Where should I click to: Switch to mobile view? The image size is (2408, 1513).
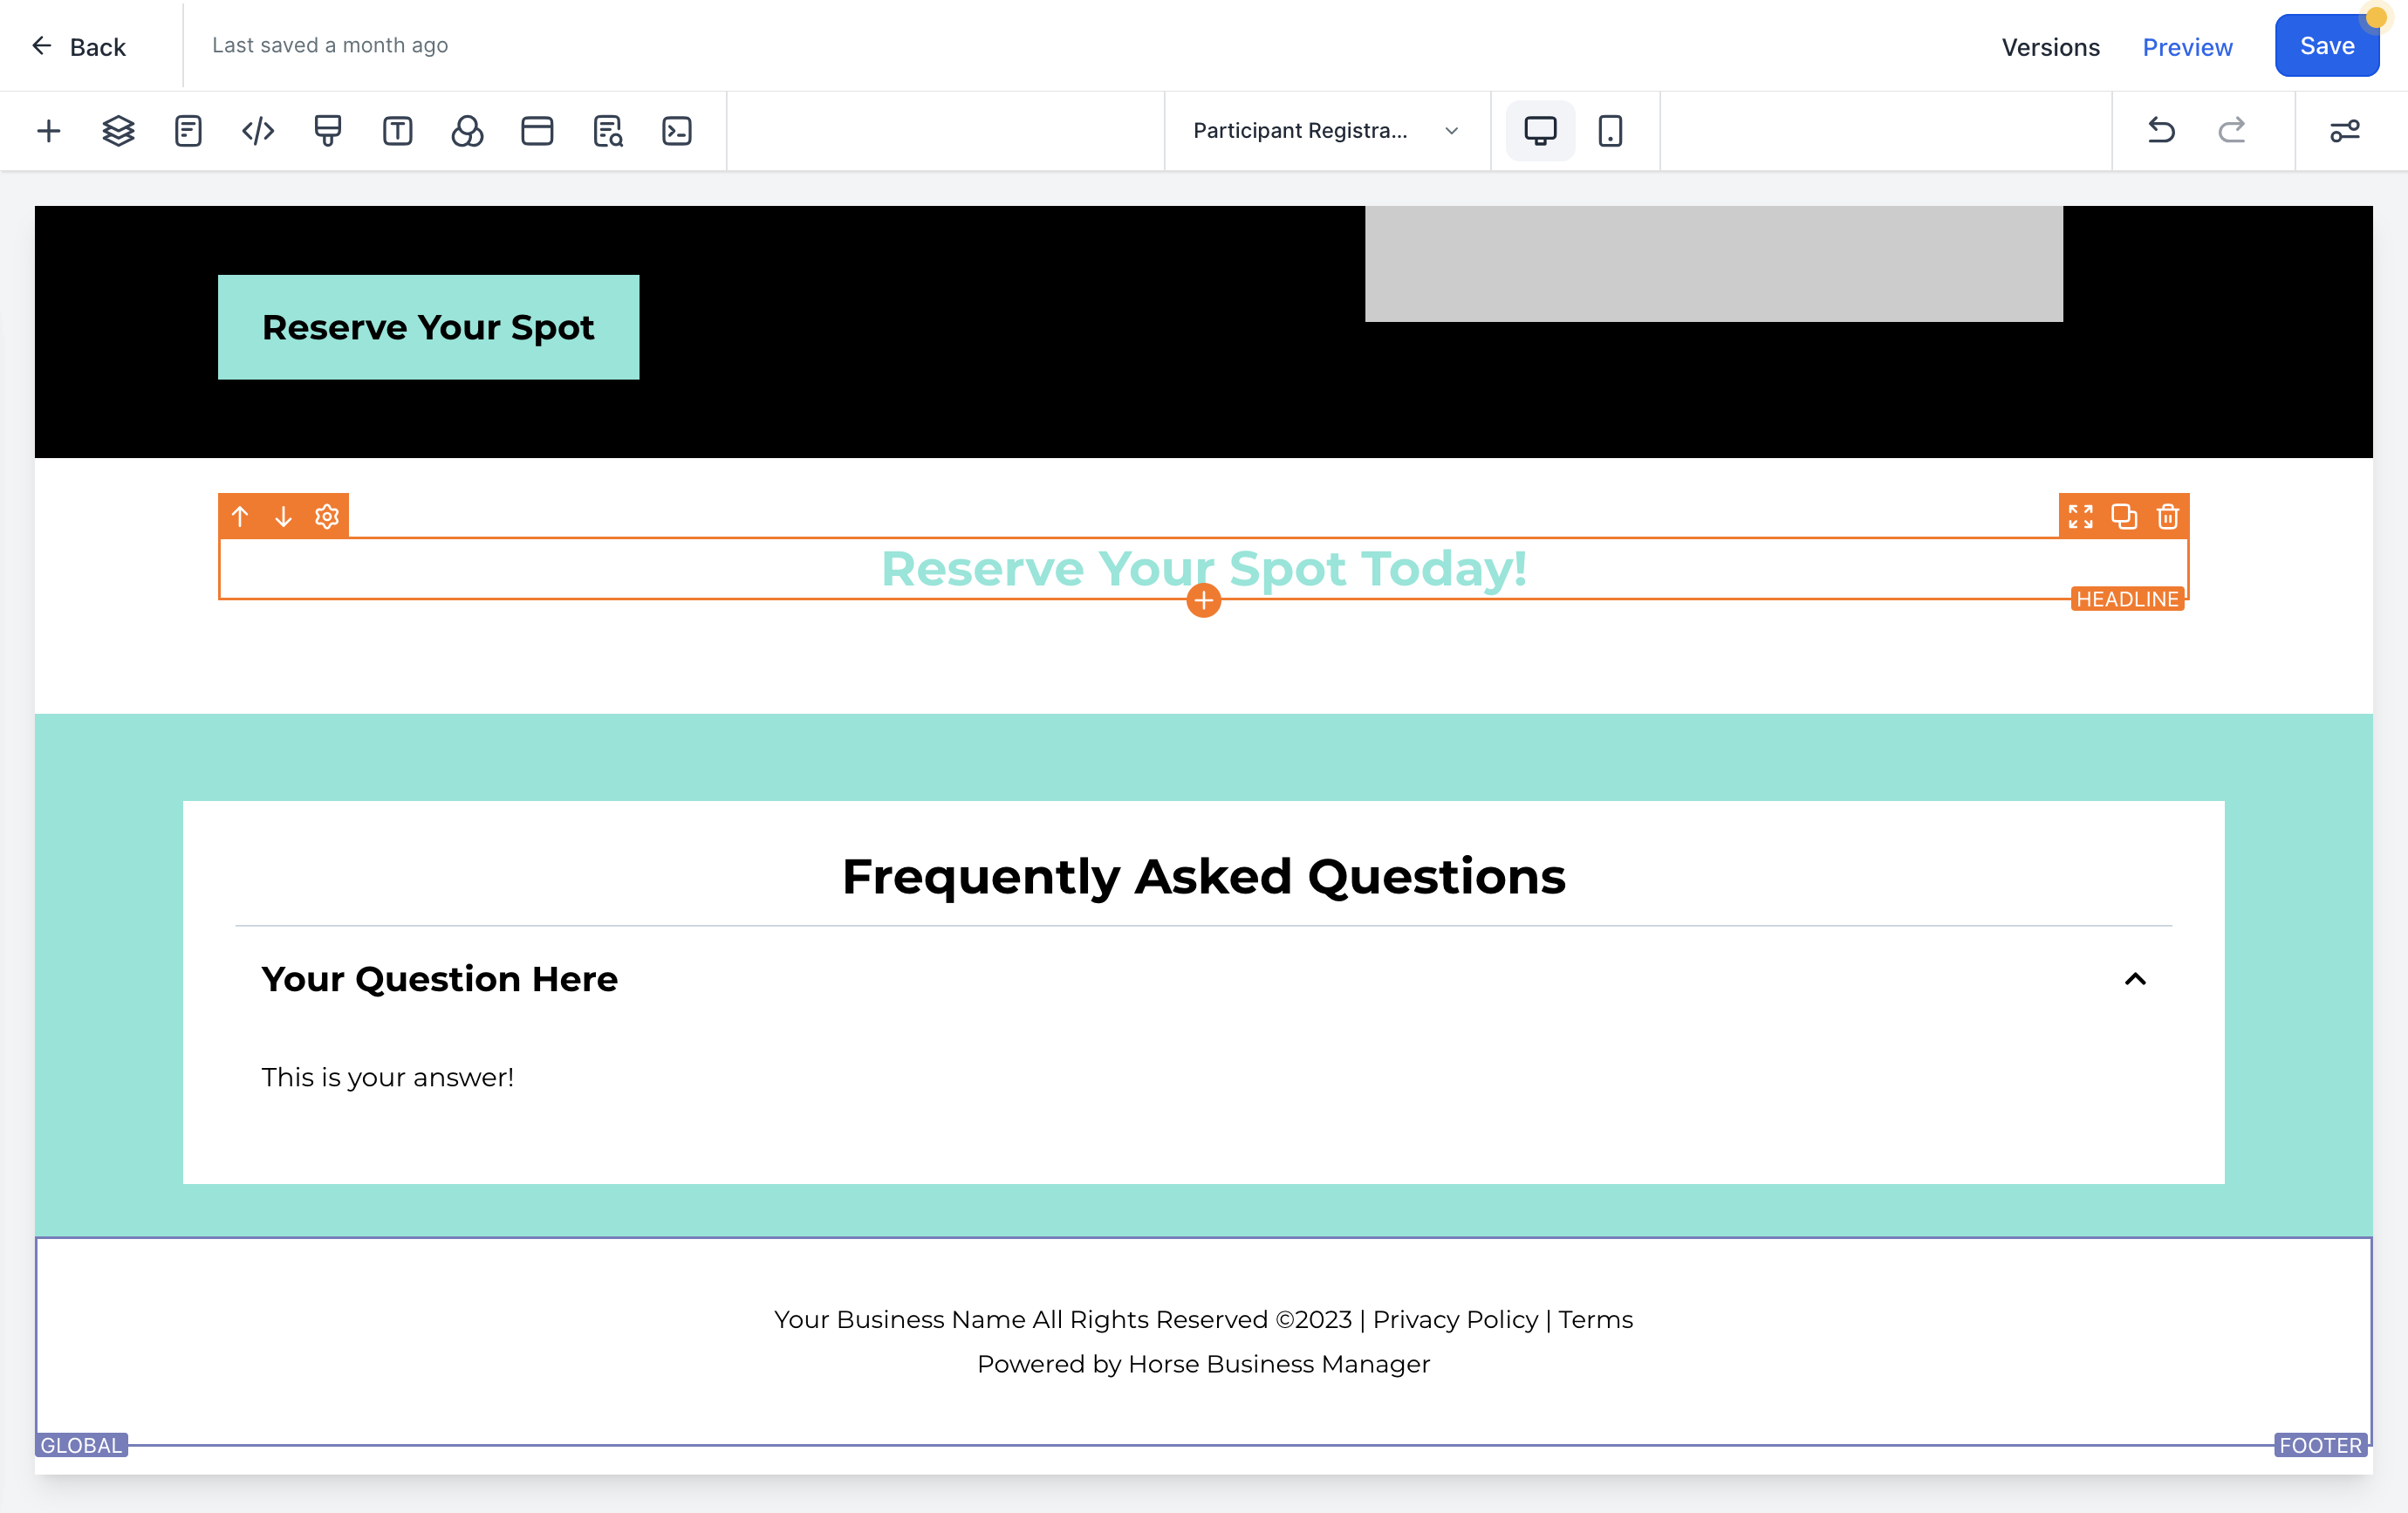(1610, 131)
